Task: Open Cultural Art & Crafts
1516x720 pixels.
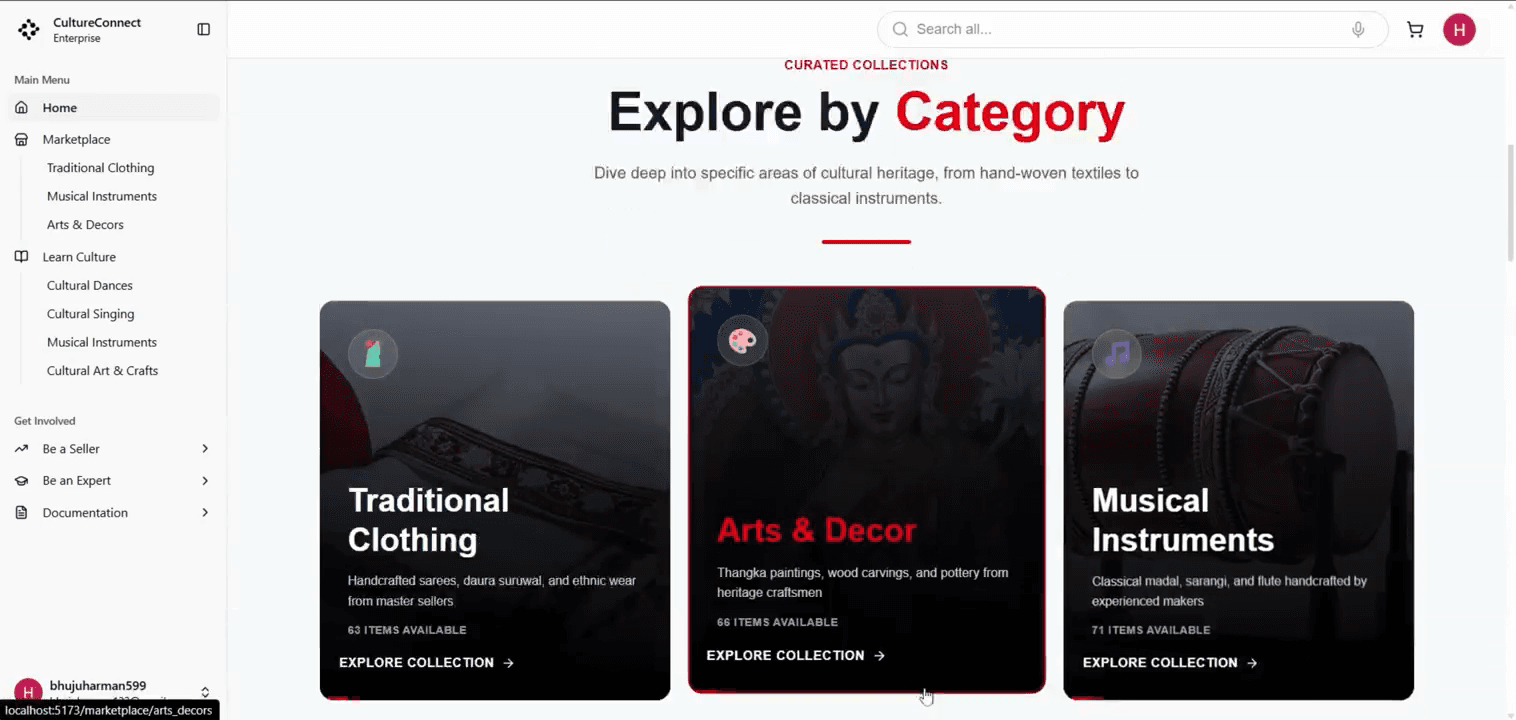Action: [102, 371]
